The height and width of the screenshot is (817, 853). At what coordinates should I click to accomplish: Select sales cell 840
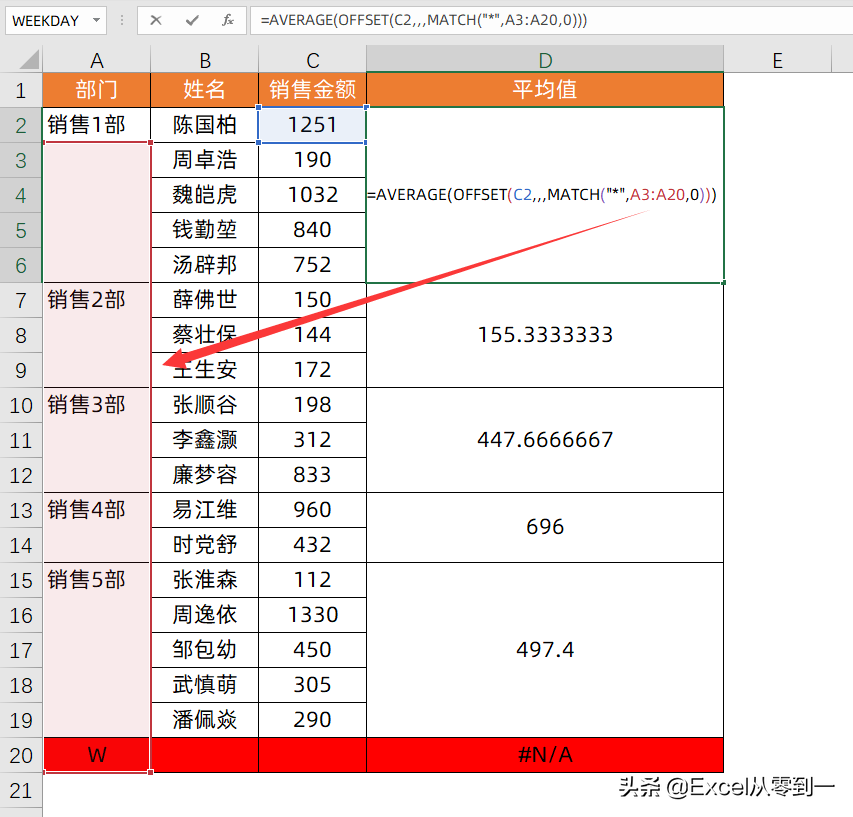tap(313, 230)
